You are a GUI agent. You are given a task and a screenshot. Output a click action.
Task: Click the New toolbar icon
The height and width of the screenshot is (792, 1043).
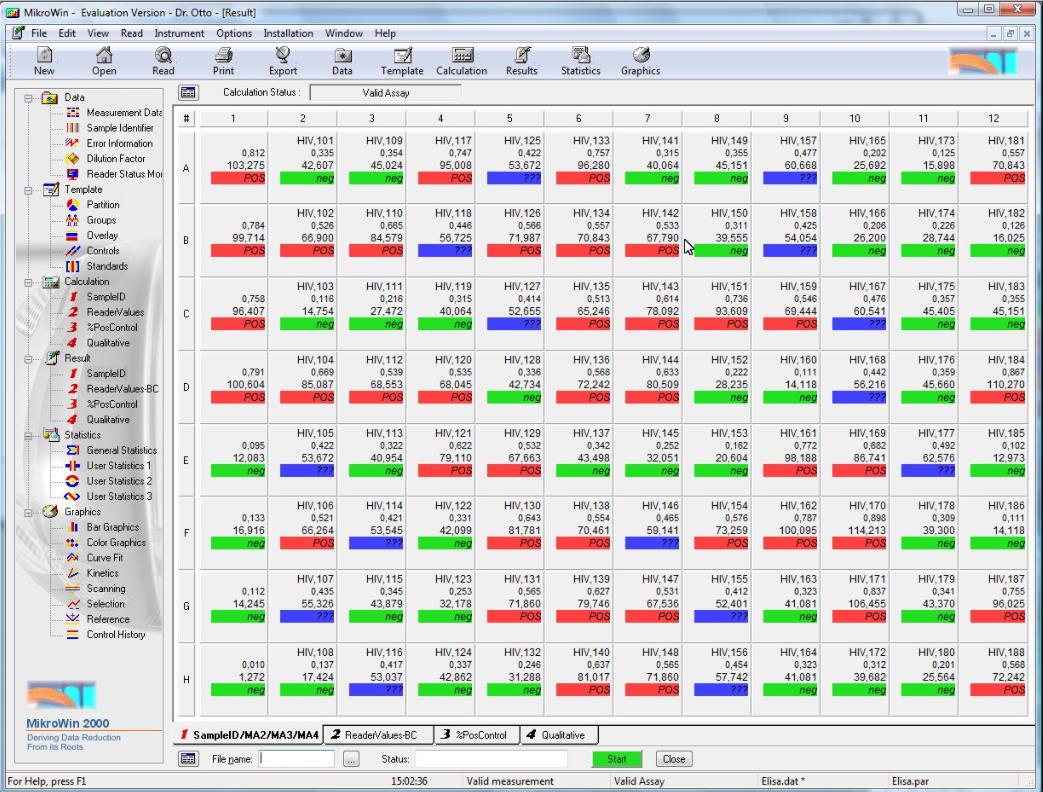[x=44, y=61]
